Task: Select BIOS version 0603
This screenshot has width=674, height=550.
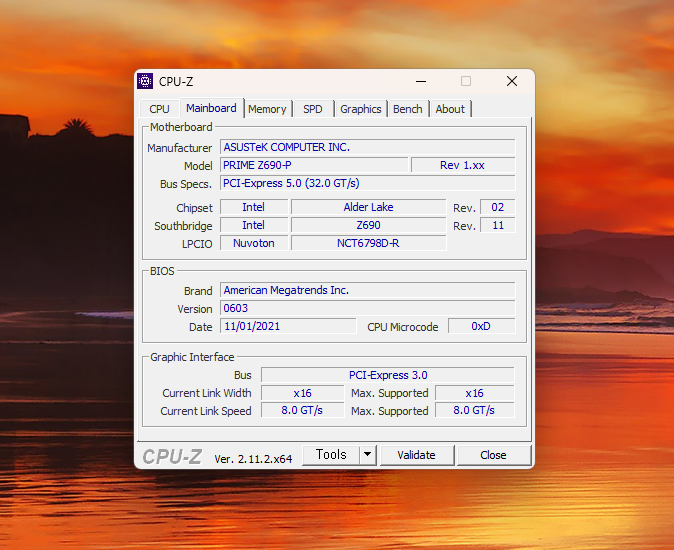Action: 368,308
